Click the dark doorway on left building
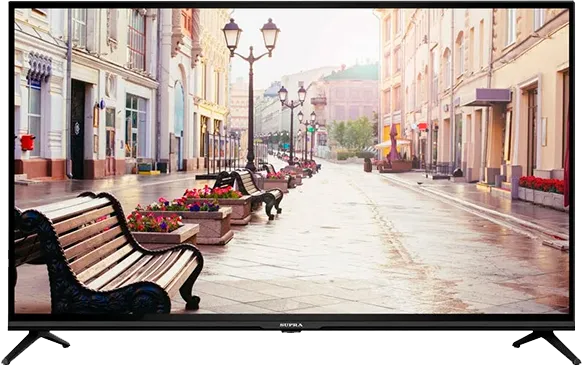Viewport: 582px width, 366px height. point(78,129)
